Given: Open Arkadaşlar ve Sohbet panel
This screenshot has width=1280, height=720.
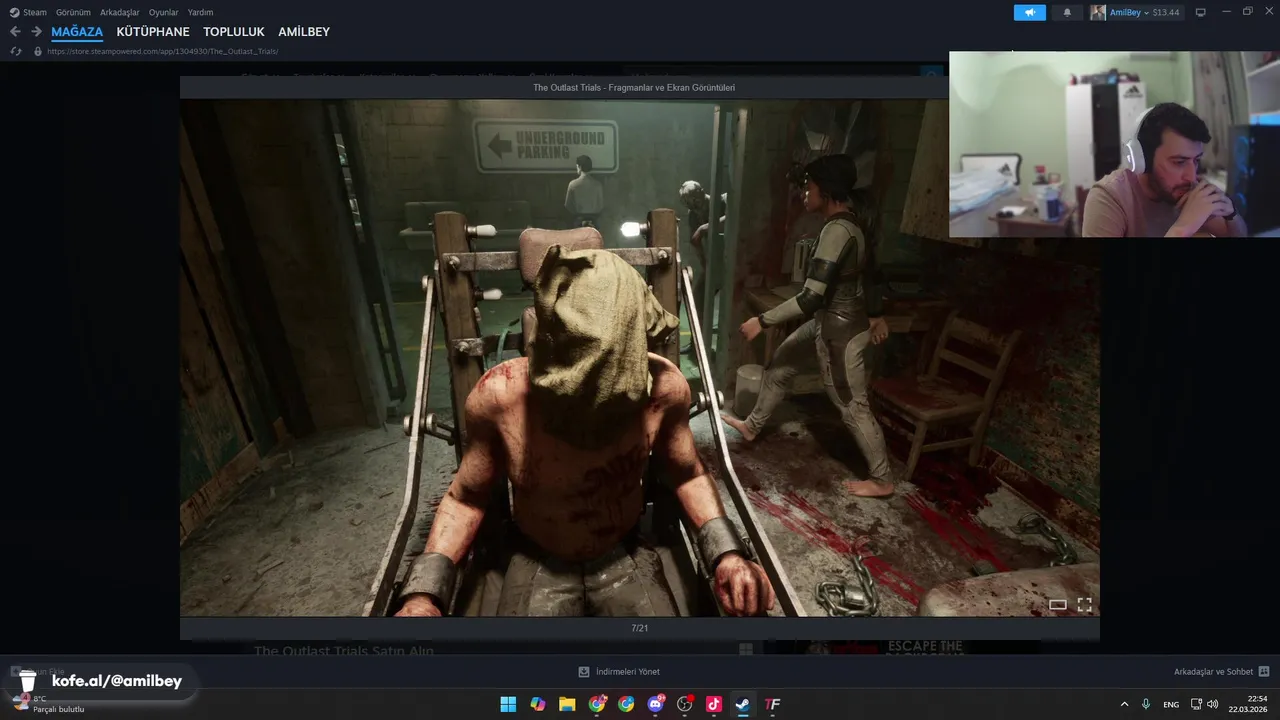Looking at the screenshot, I should point(1221,672).
